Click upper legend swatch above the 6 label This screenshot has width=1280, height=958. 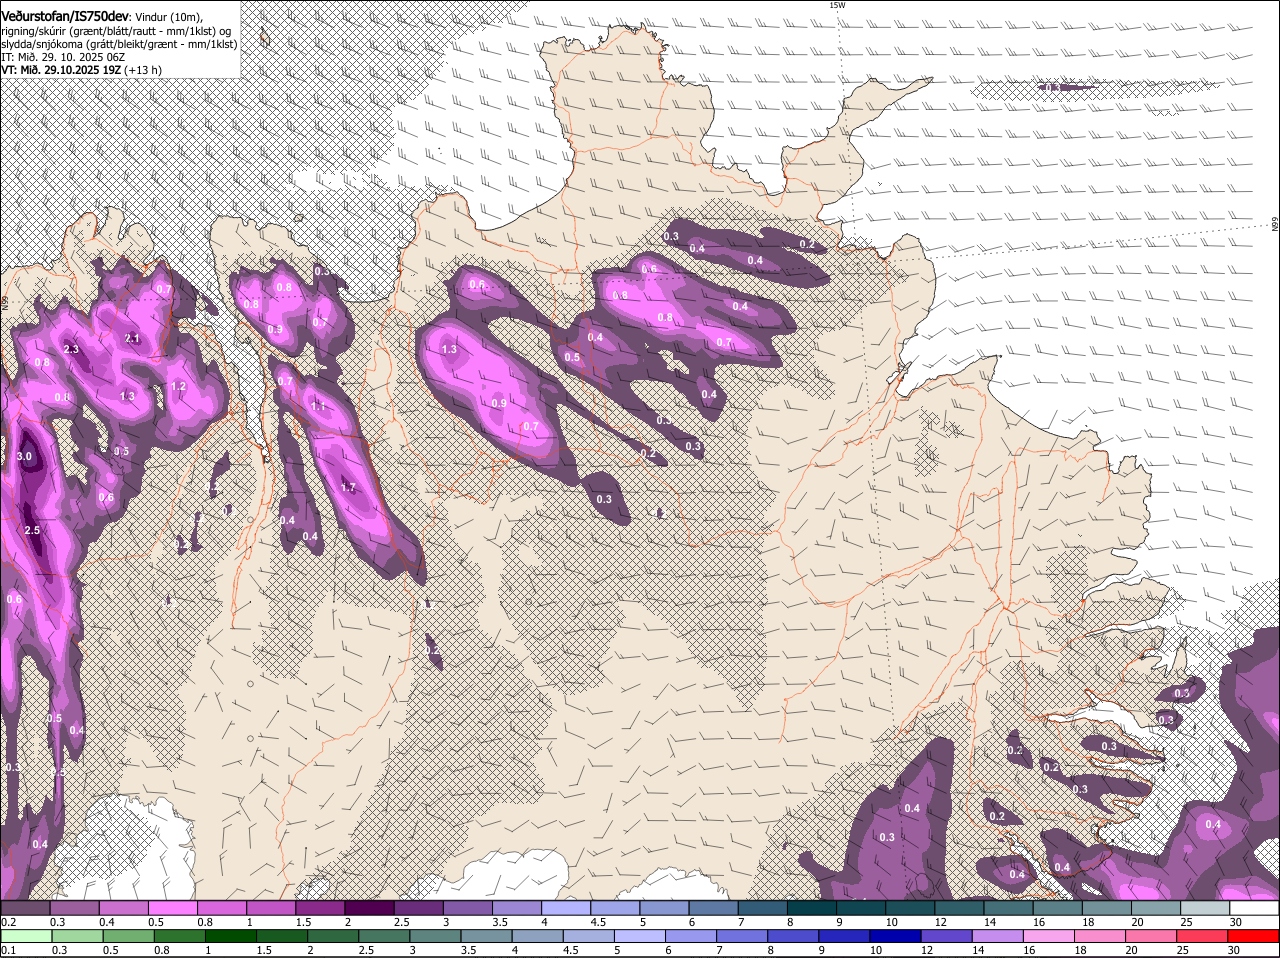click(x=713, y=908)
